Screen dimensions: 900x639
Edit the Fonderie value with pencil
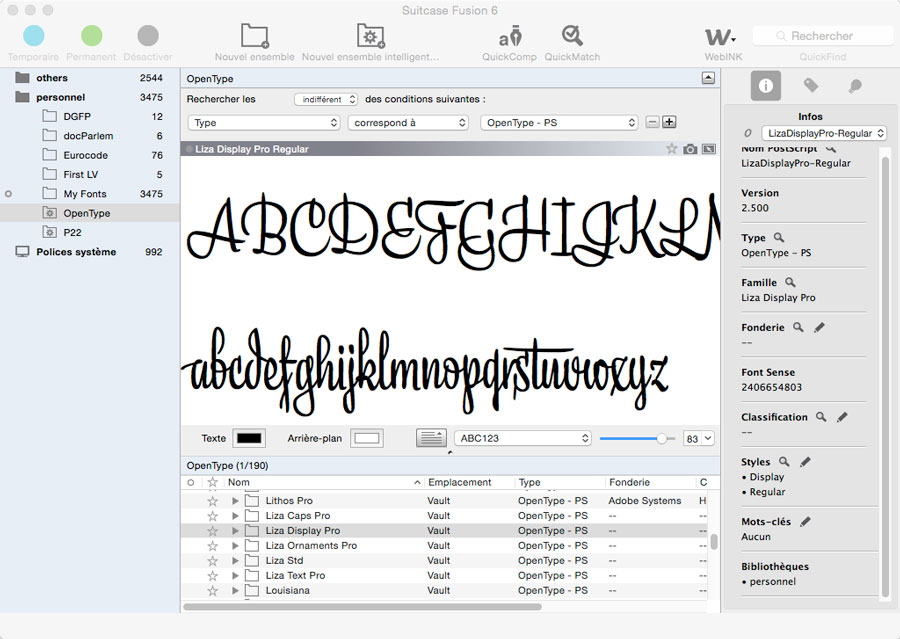[819, 327]
